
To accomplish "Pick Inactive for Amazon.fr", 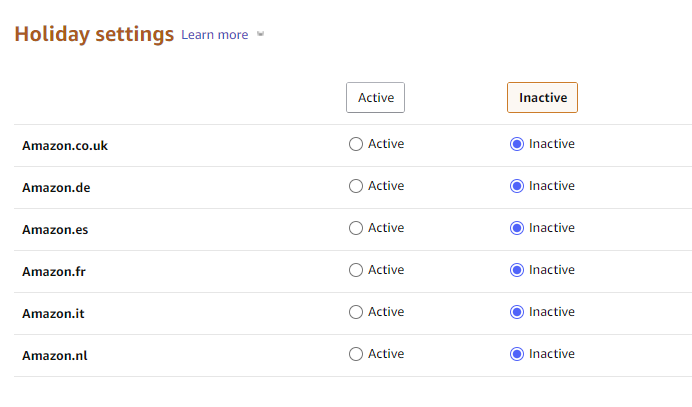I will 517,270.
